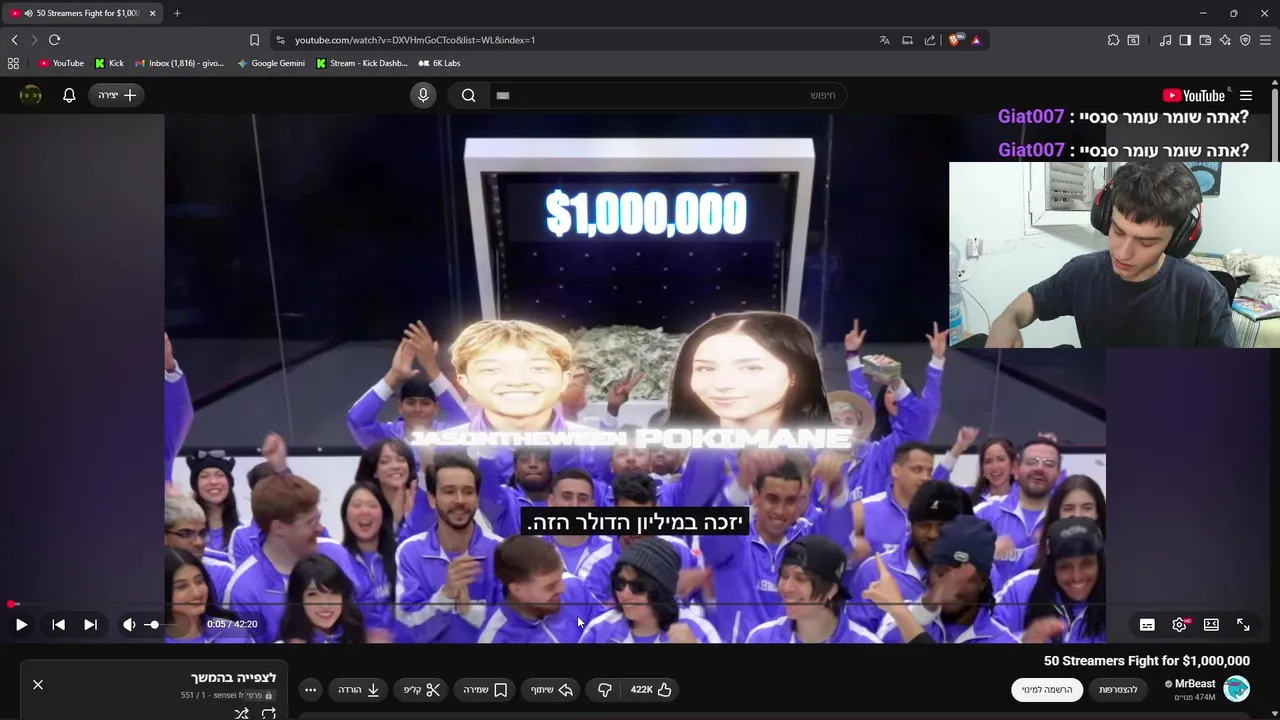Open the יצירה create button
The width and height of the screenshot is (1280, 720).
point(117,95)
